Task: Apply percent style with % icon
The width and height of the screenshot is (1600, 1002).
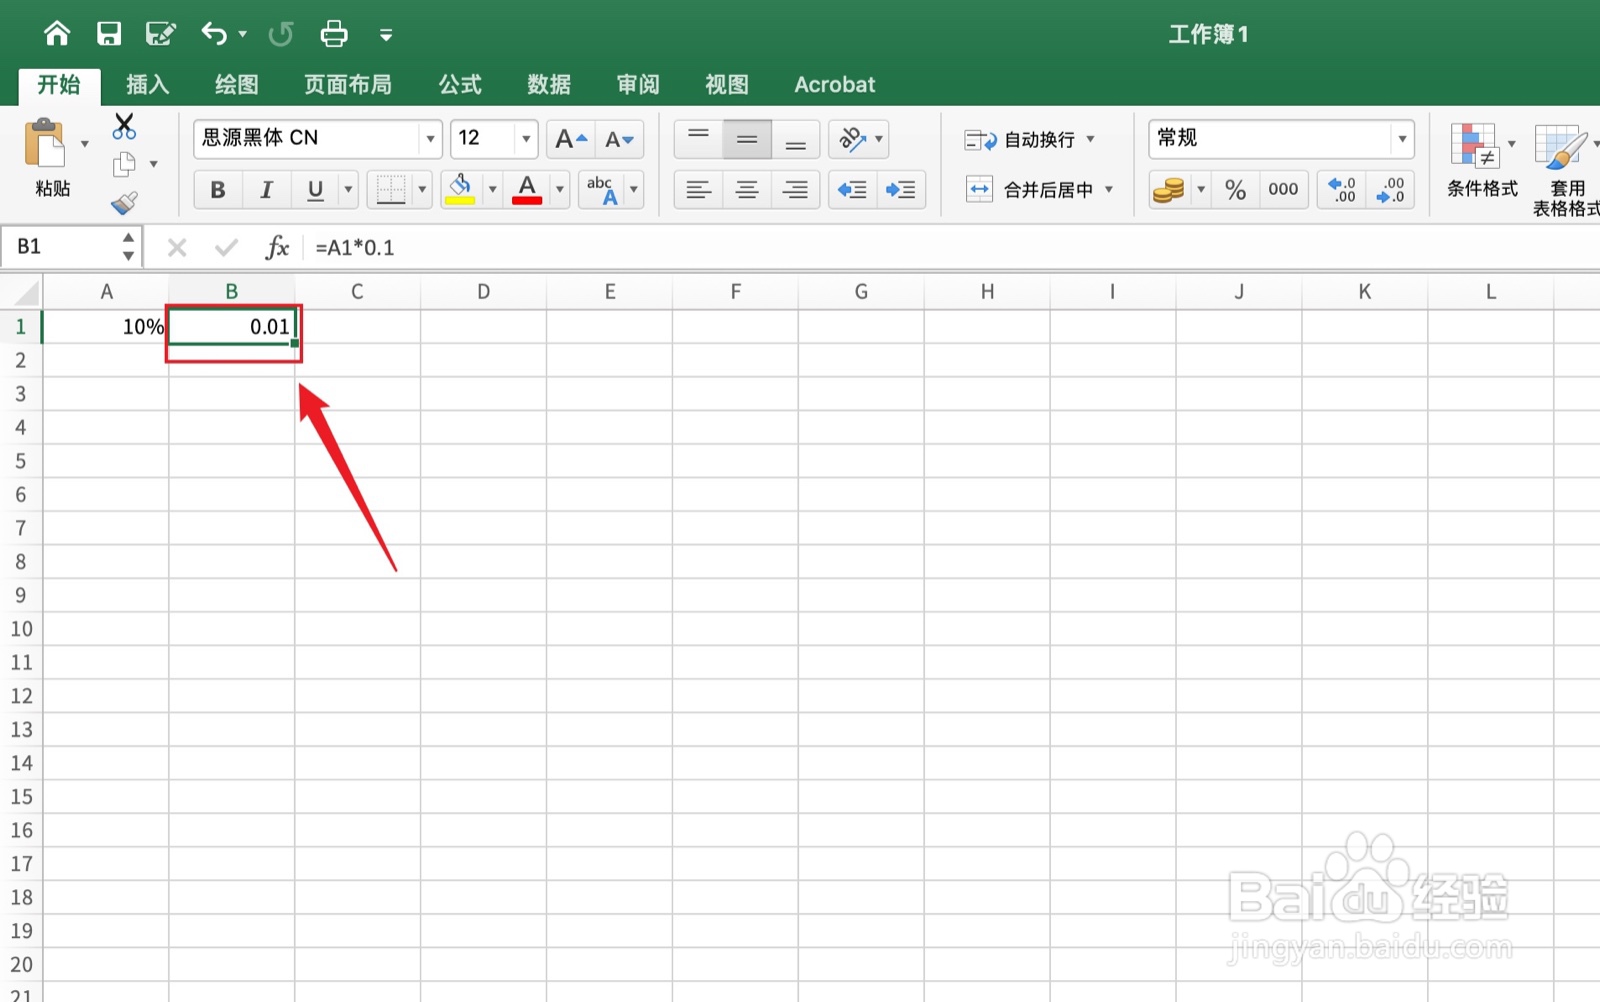Action: click(x=1234, y=190)
